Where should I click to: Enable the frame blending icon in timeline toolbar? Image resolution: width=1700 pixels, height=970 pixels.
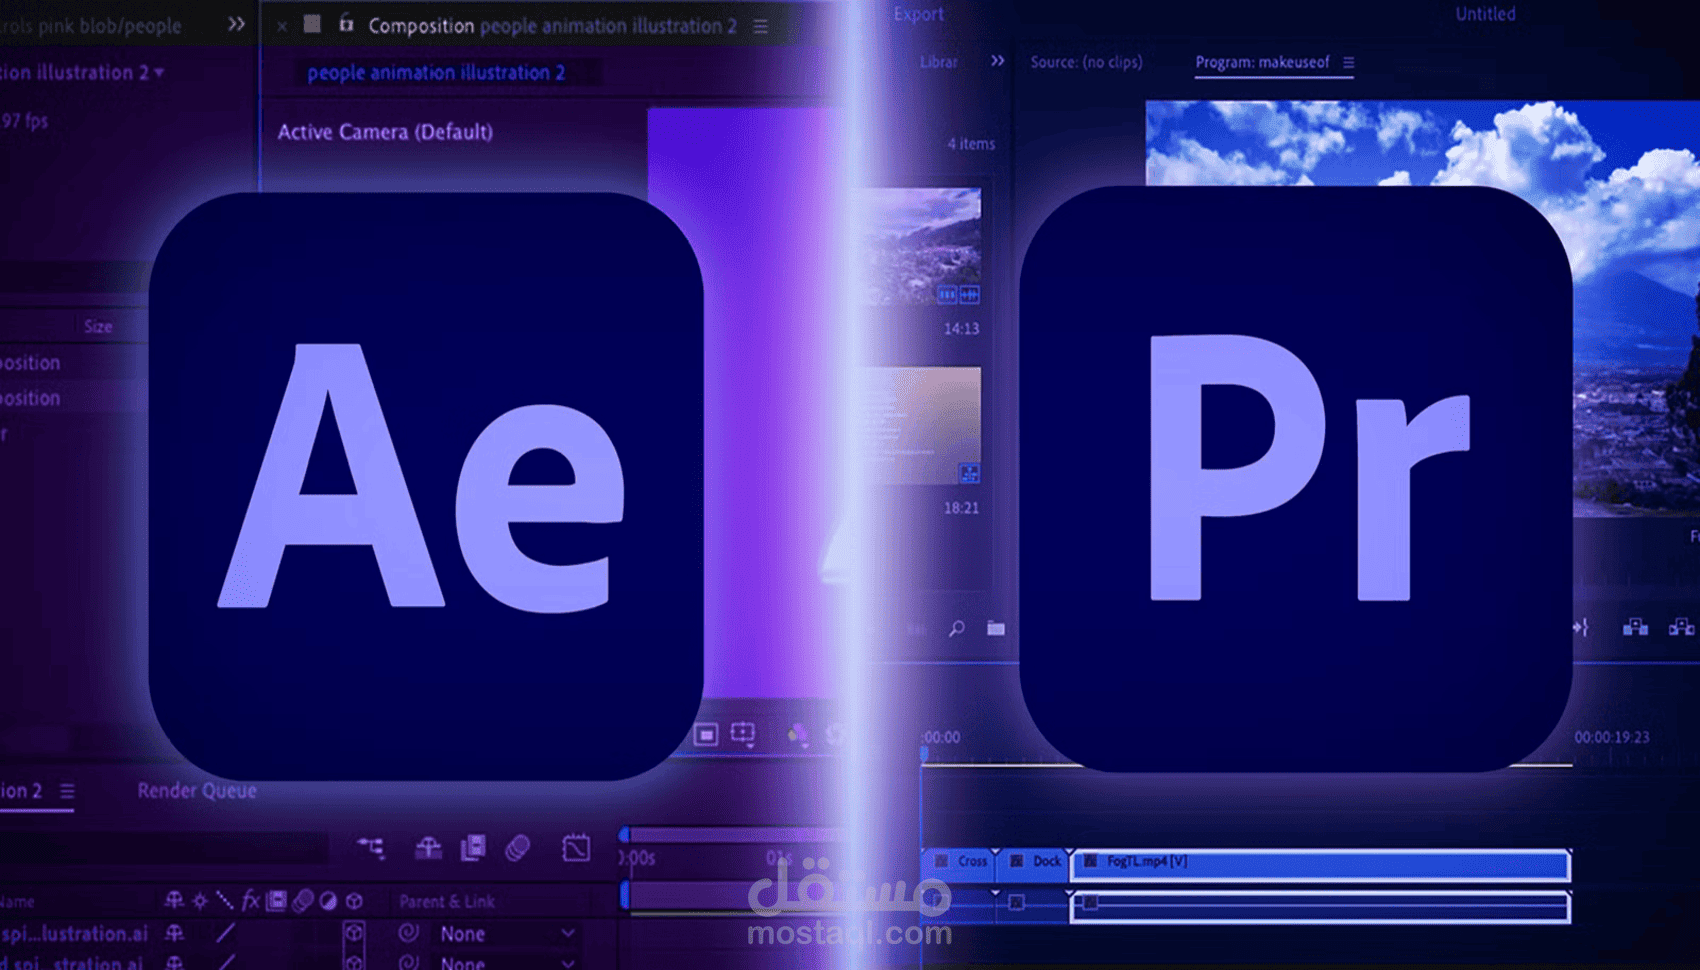coord(473,848)
